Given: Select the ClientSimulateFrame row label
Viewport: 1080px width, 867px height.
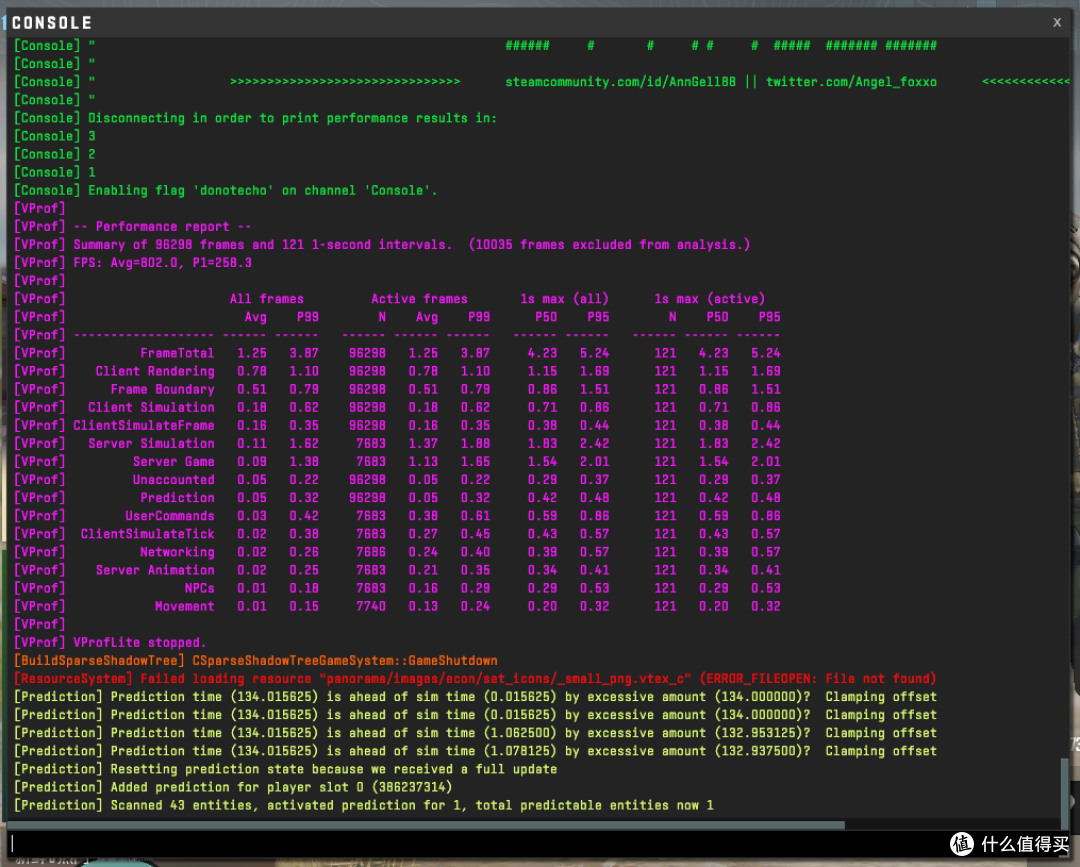Looking at the screenshot, I should coord(144,426).
